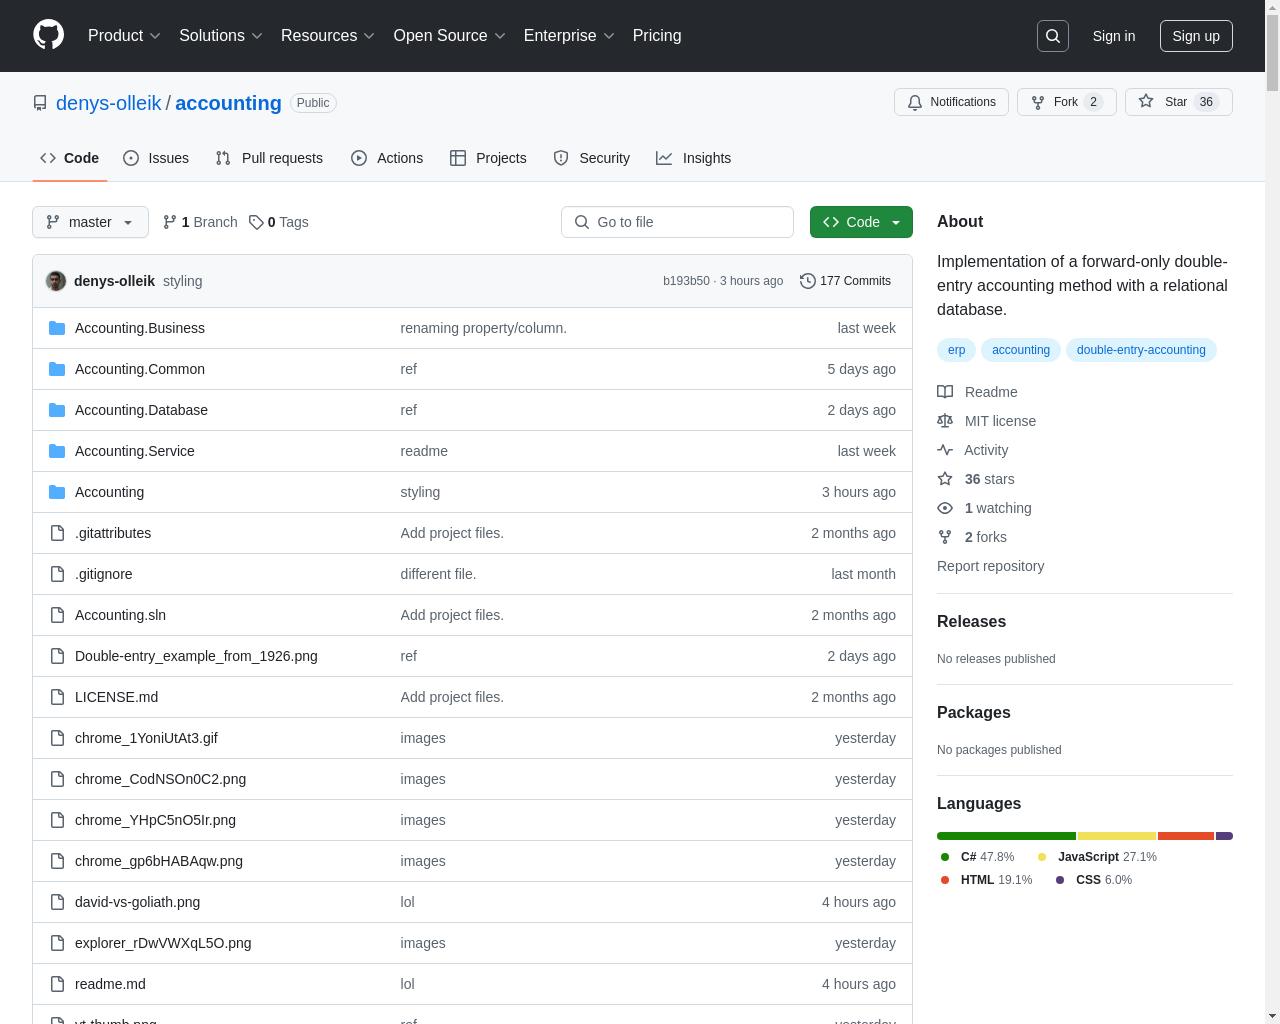The height and width of the screenshot is (1024, 1280).
Task: Open david-vs-goliath.png file
Action: (x=137, y=902)
